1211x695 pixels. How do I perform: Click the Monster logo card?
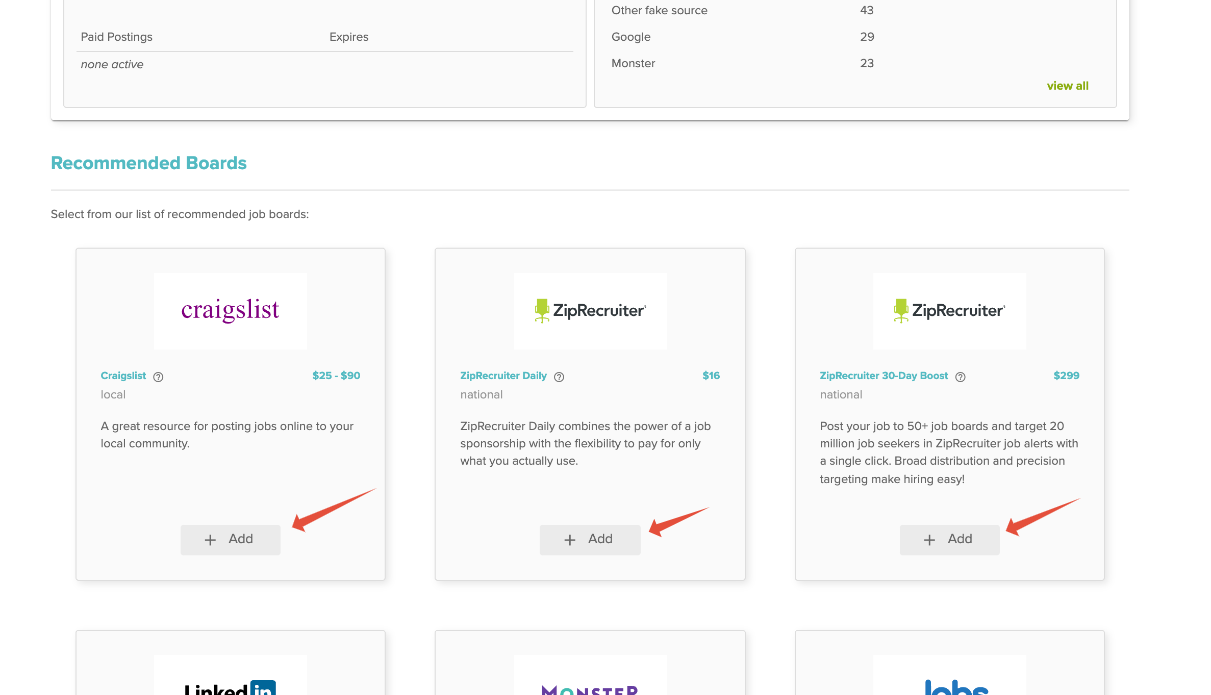coord(590,675)
